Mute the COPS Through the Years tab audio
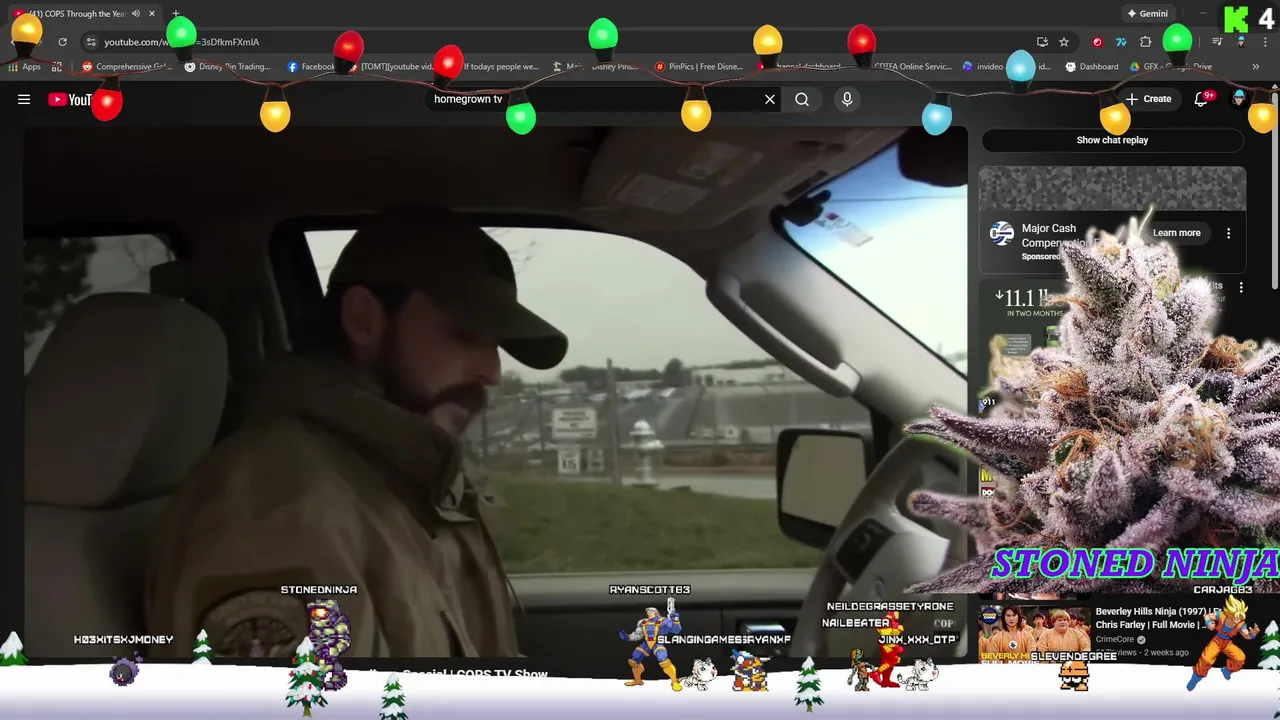This screenshot has height=720, width=1280. point(135,14)
